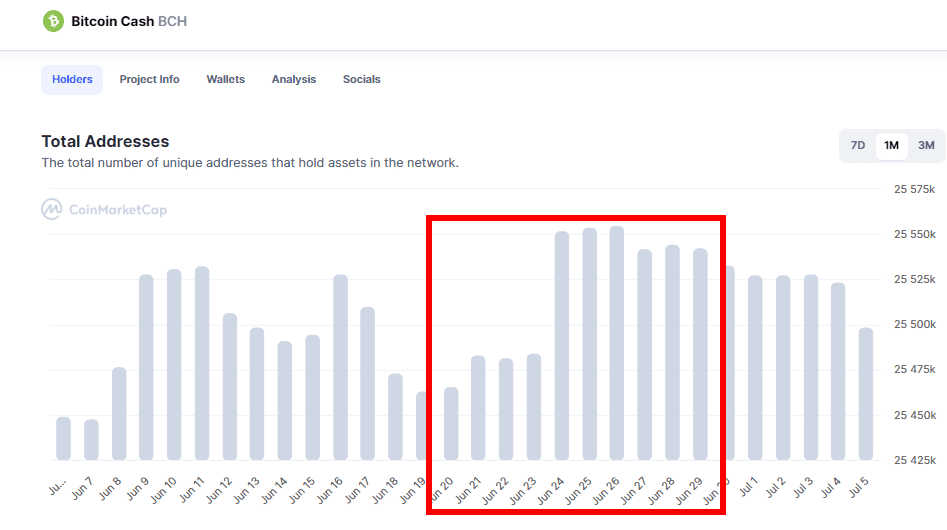
Task: Click the Jun 10 x-axis date label
Action: coord(164,490)
